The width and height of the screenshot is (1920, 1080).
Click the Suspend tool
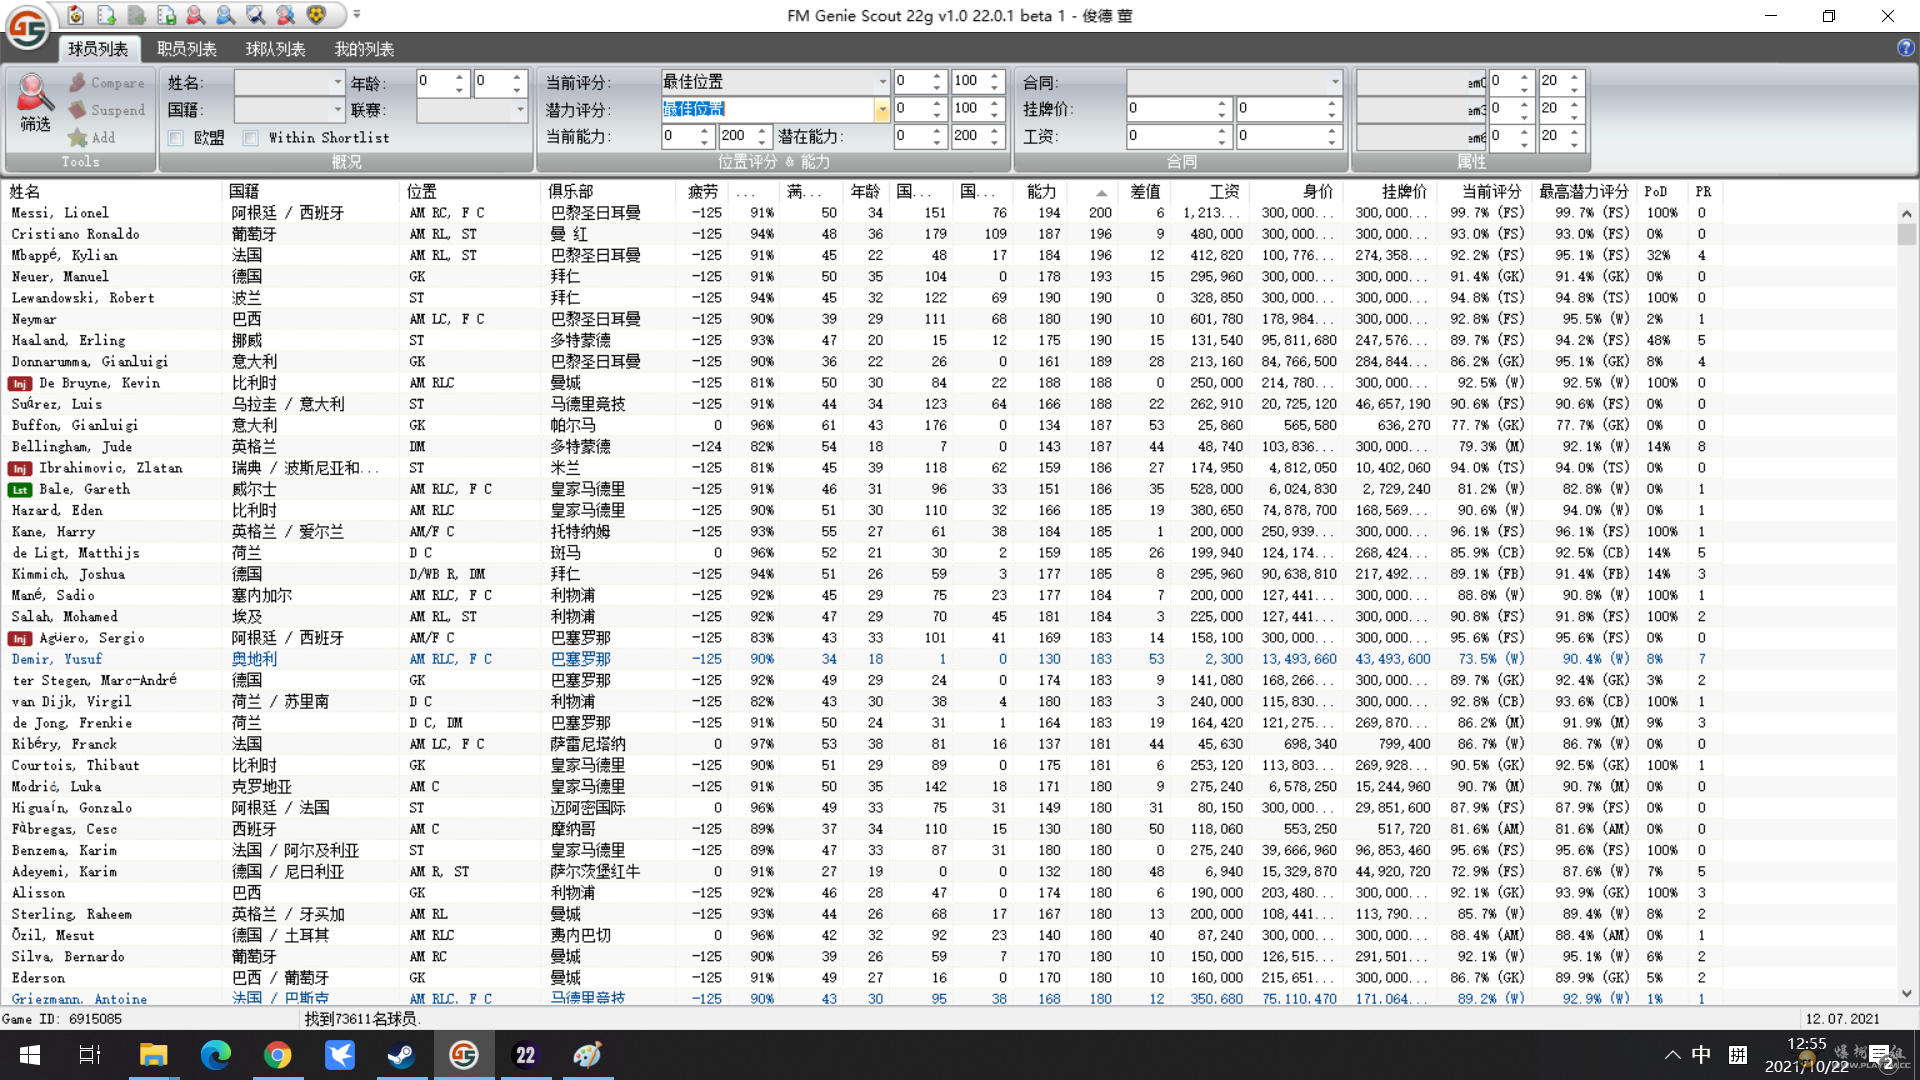(x=107, y=110)
